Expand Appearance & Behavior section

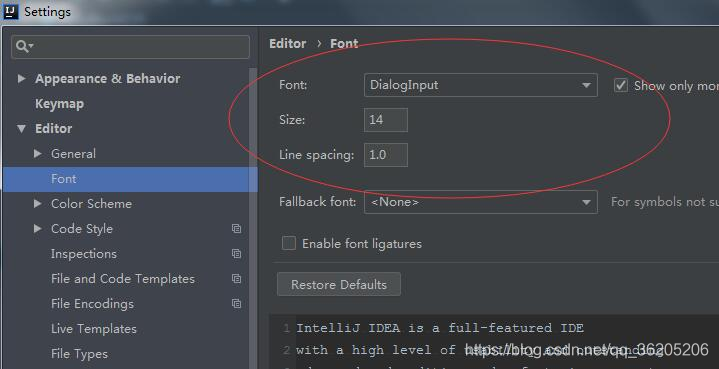21,78
